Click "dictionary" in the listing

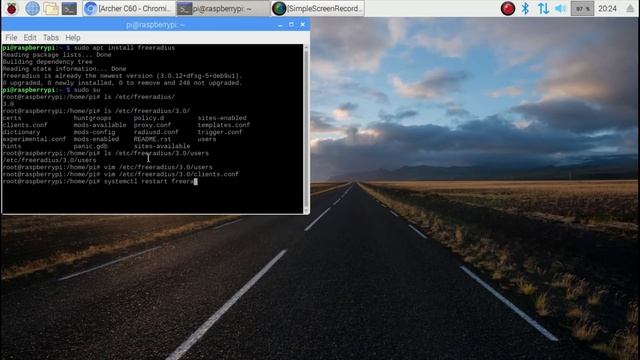[x=21, y=132]
